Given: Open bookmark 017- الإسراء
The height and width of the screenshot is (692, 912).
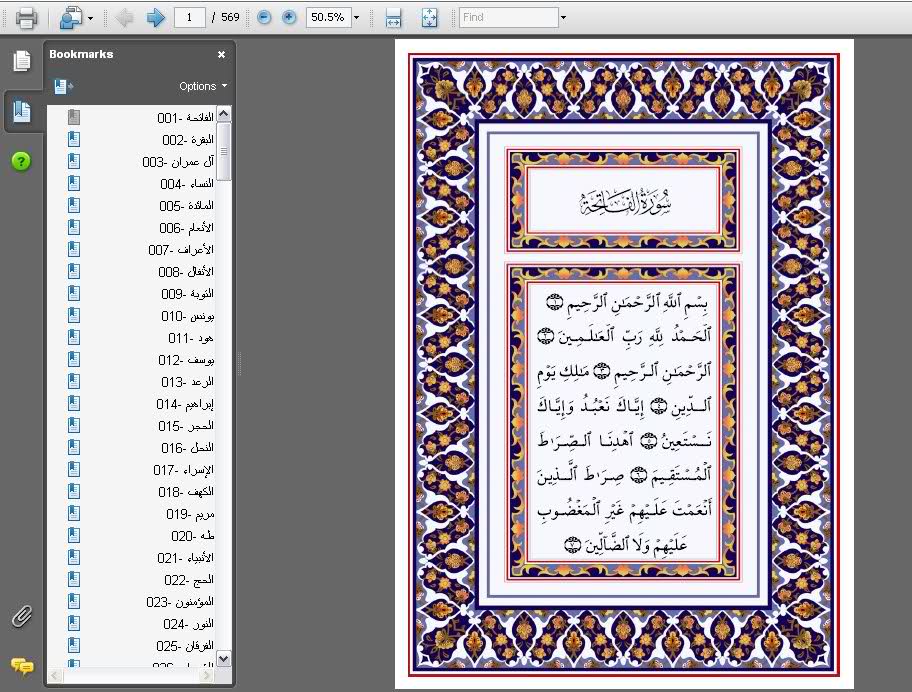Looking at the screenshot, I should [183, 470].
